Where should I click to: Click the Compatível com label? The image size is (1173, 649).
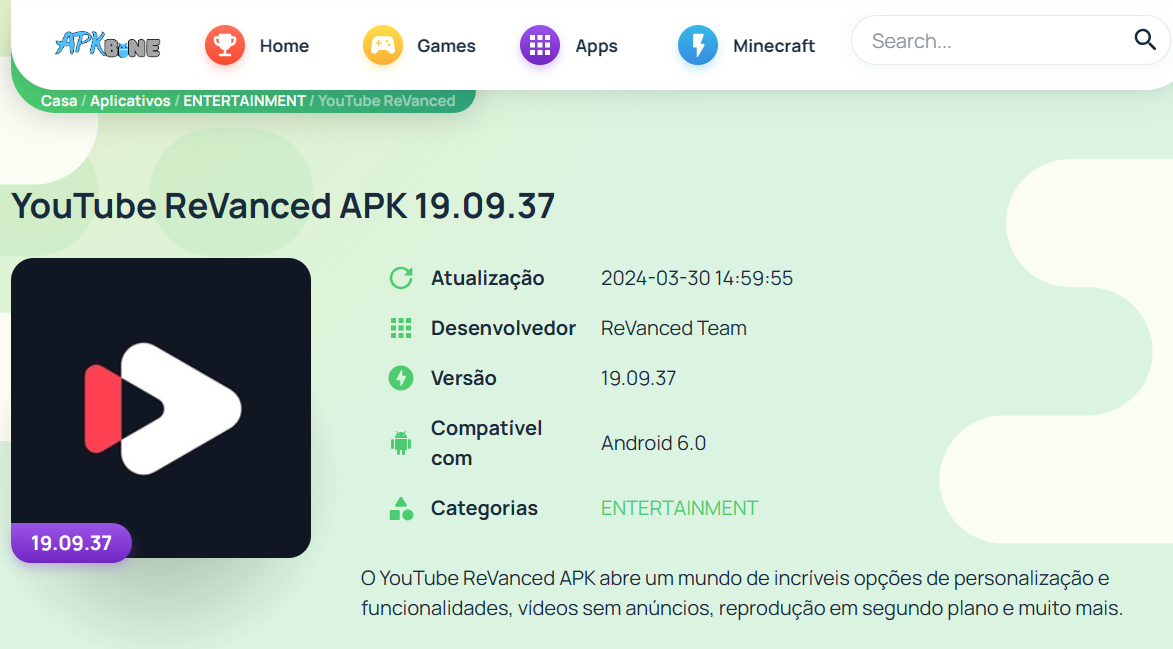(486, 443)
